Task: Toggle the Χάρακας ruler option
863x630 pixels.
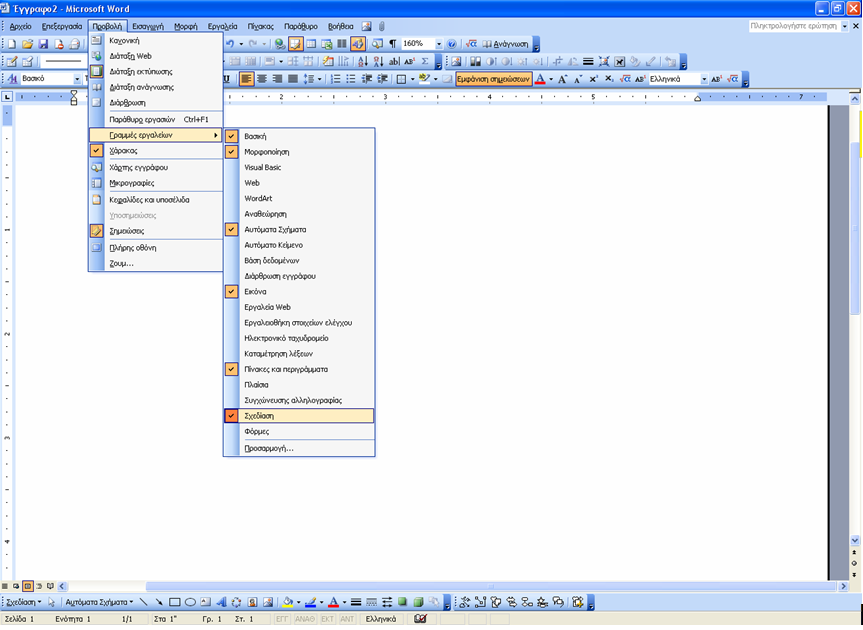Action: pos(156,150)
